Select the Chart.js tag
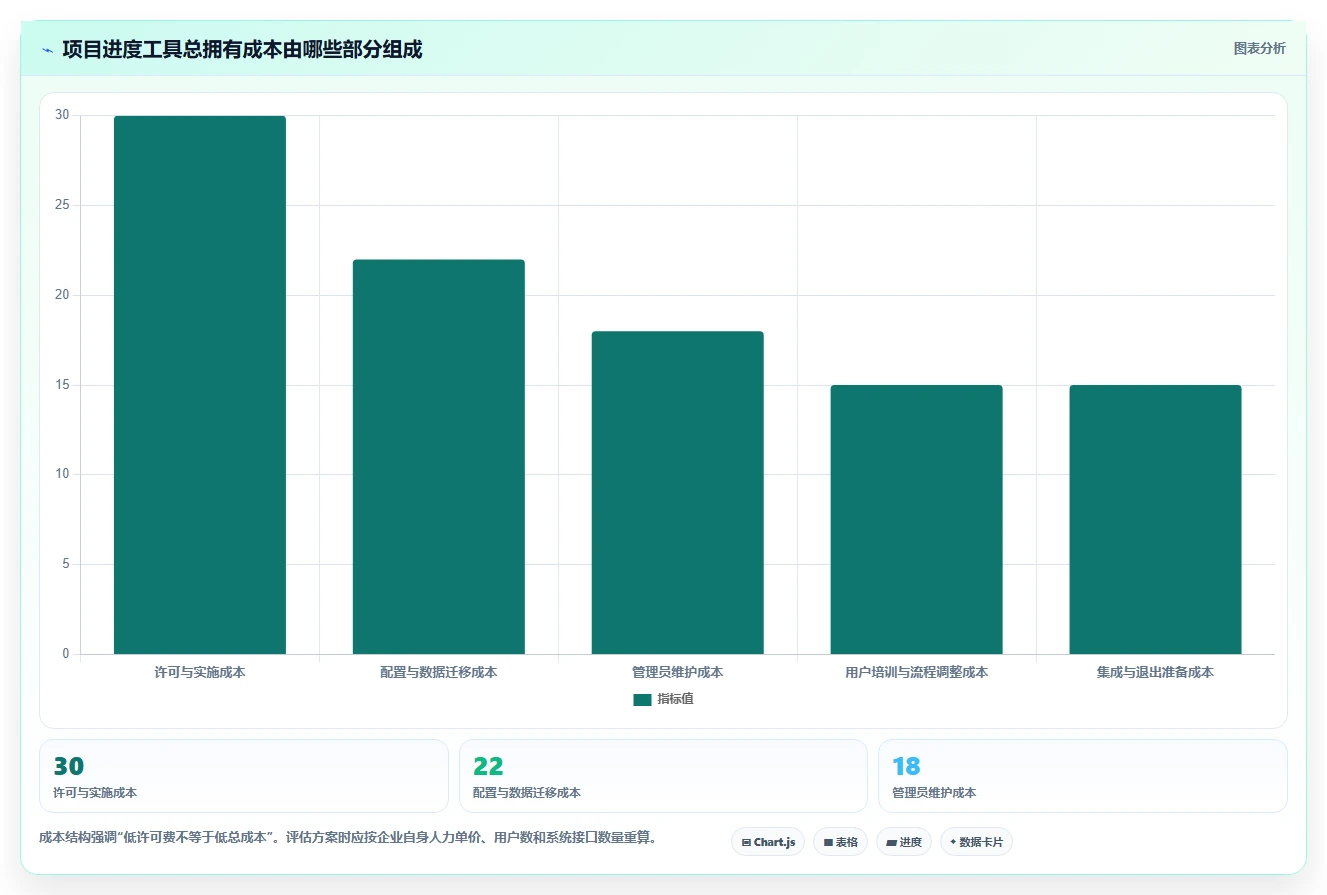Screen dimensions: 1327x895 (x=768, y=842)
